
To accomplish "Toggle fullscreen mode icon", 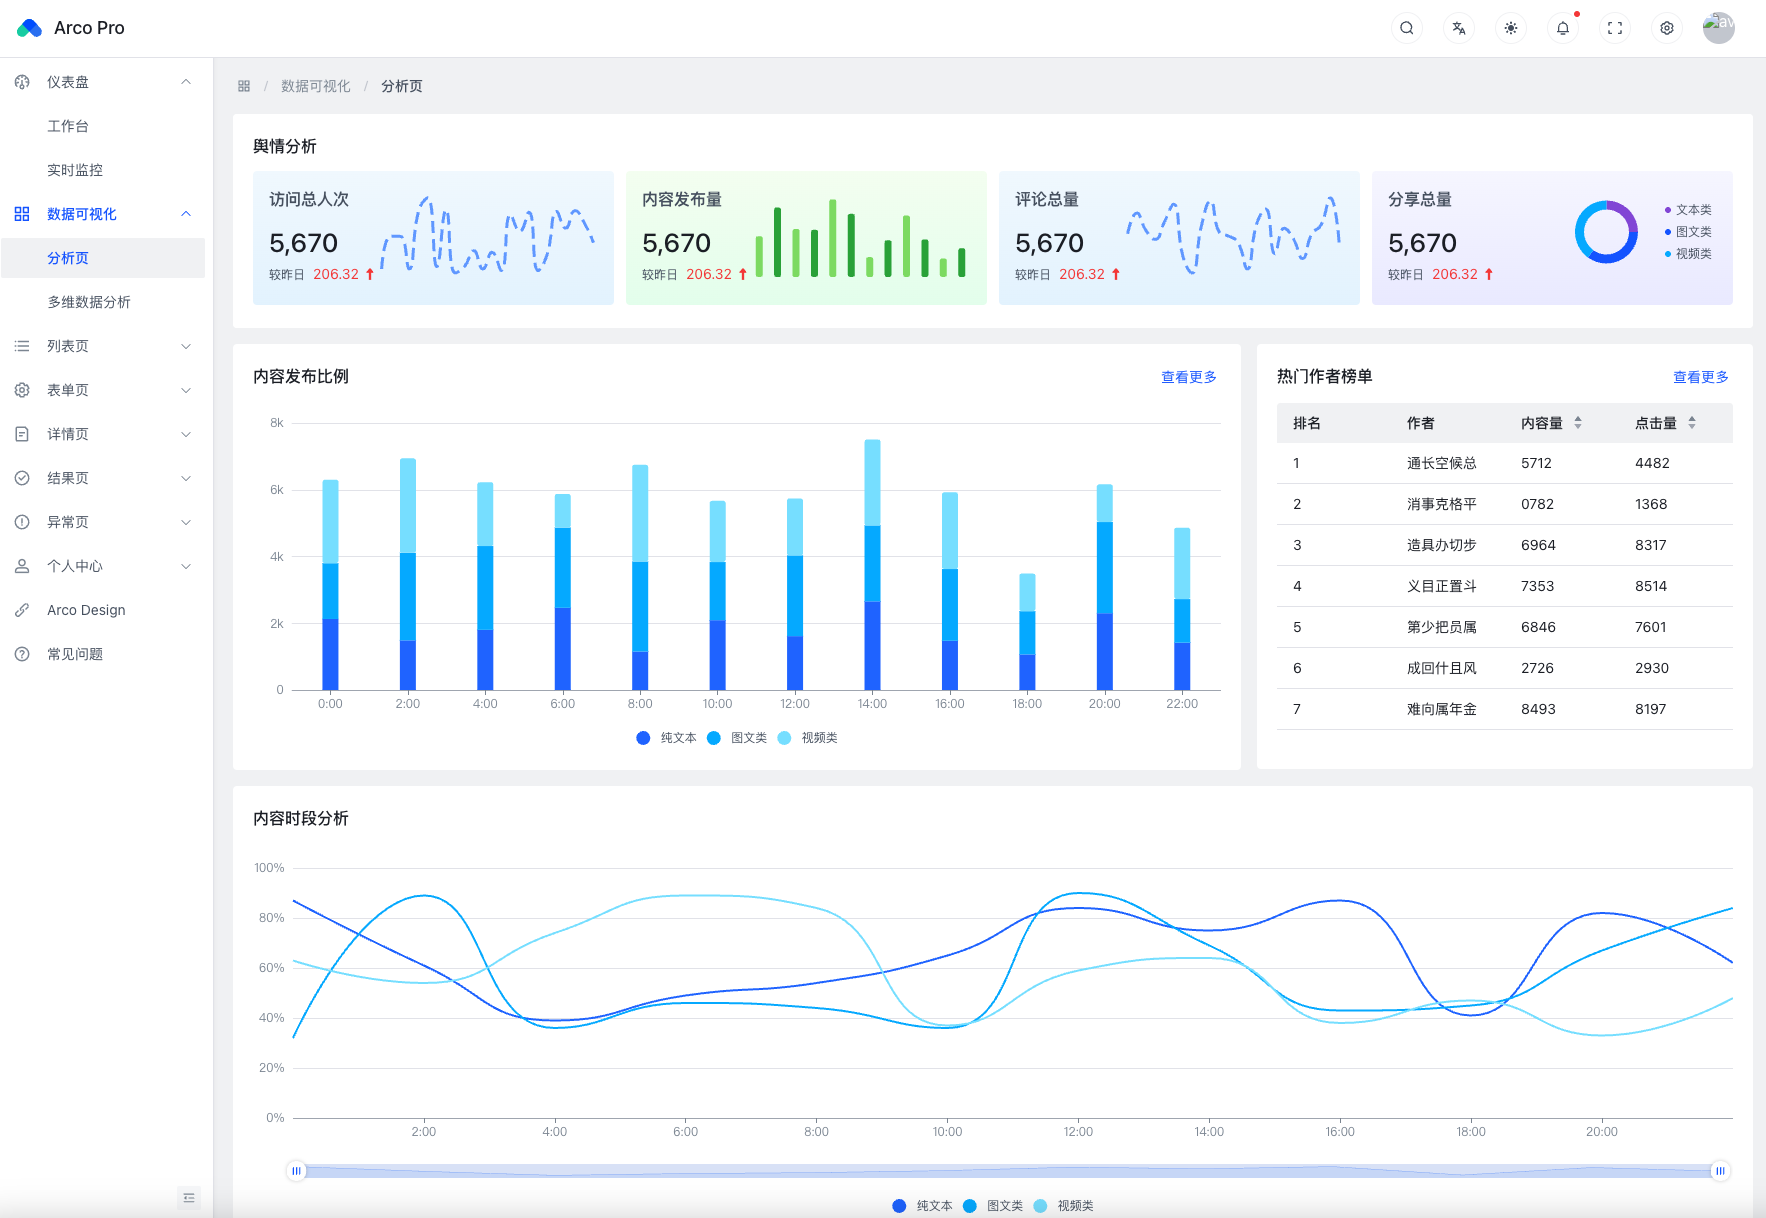I will coord(1615,28).
